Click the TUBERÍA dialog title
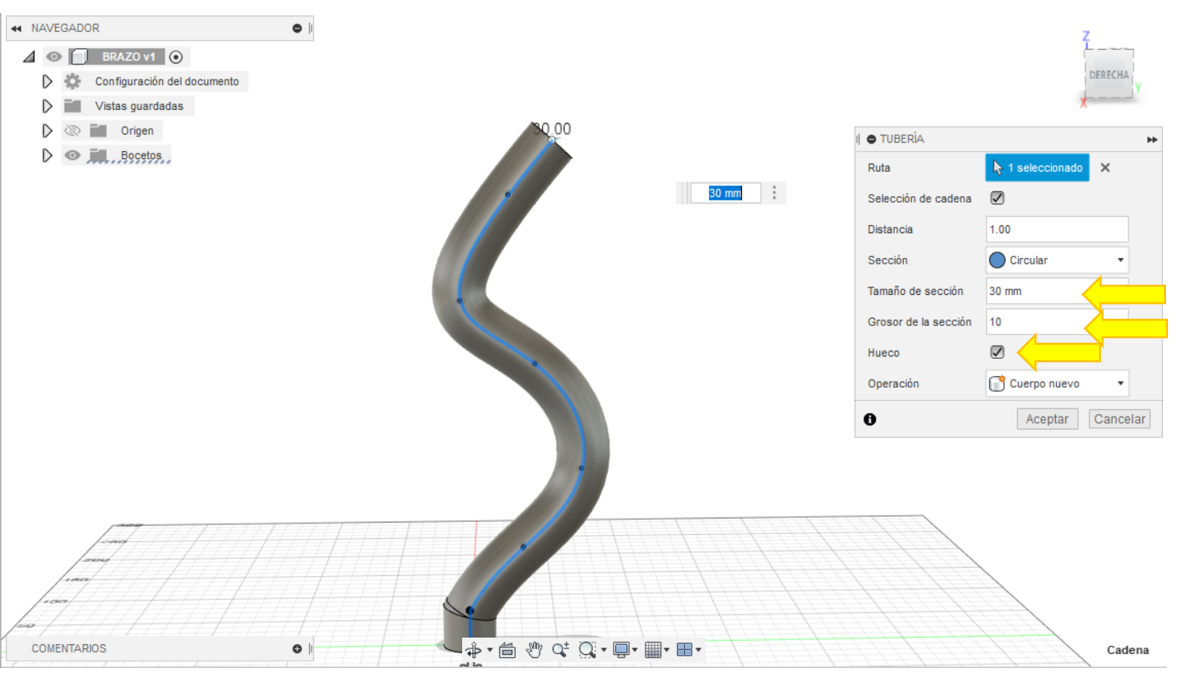This screenshot has width=1178, height=673. point(902,139)
